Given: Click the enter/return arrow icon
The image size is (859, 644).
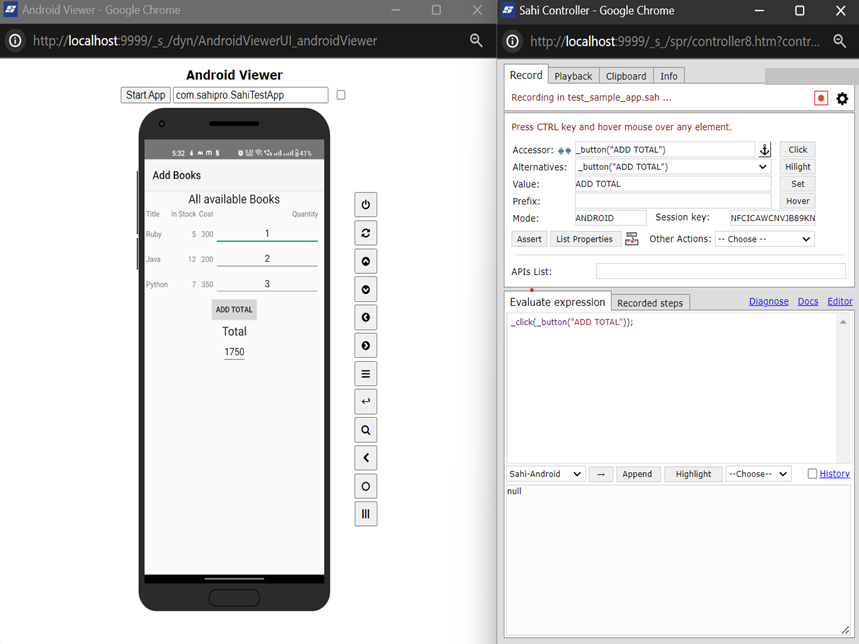Looking at the screenshot, I should coord(366,402).
